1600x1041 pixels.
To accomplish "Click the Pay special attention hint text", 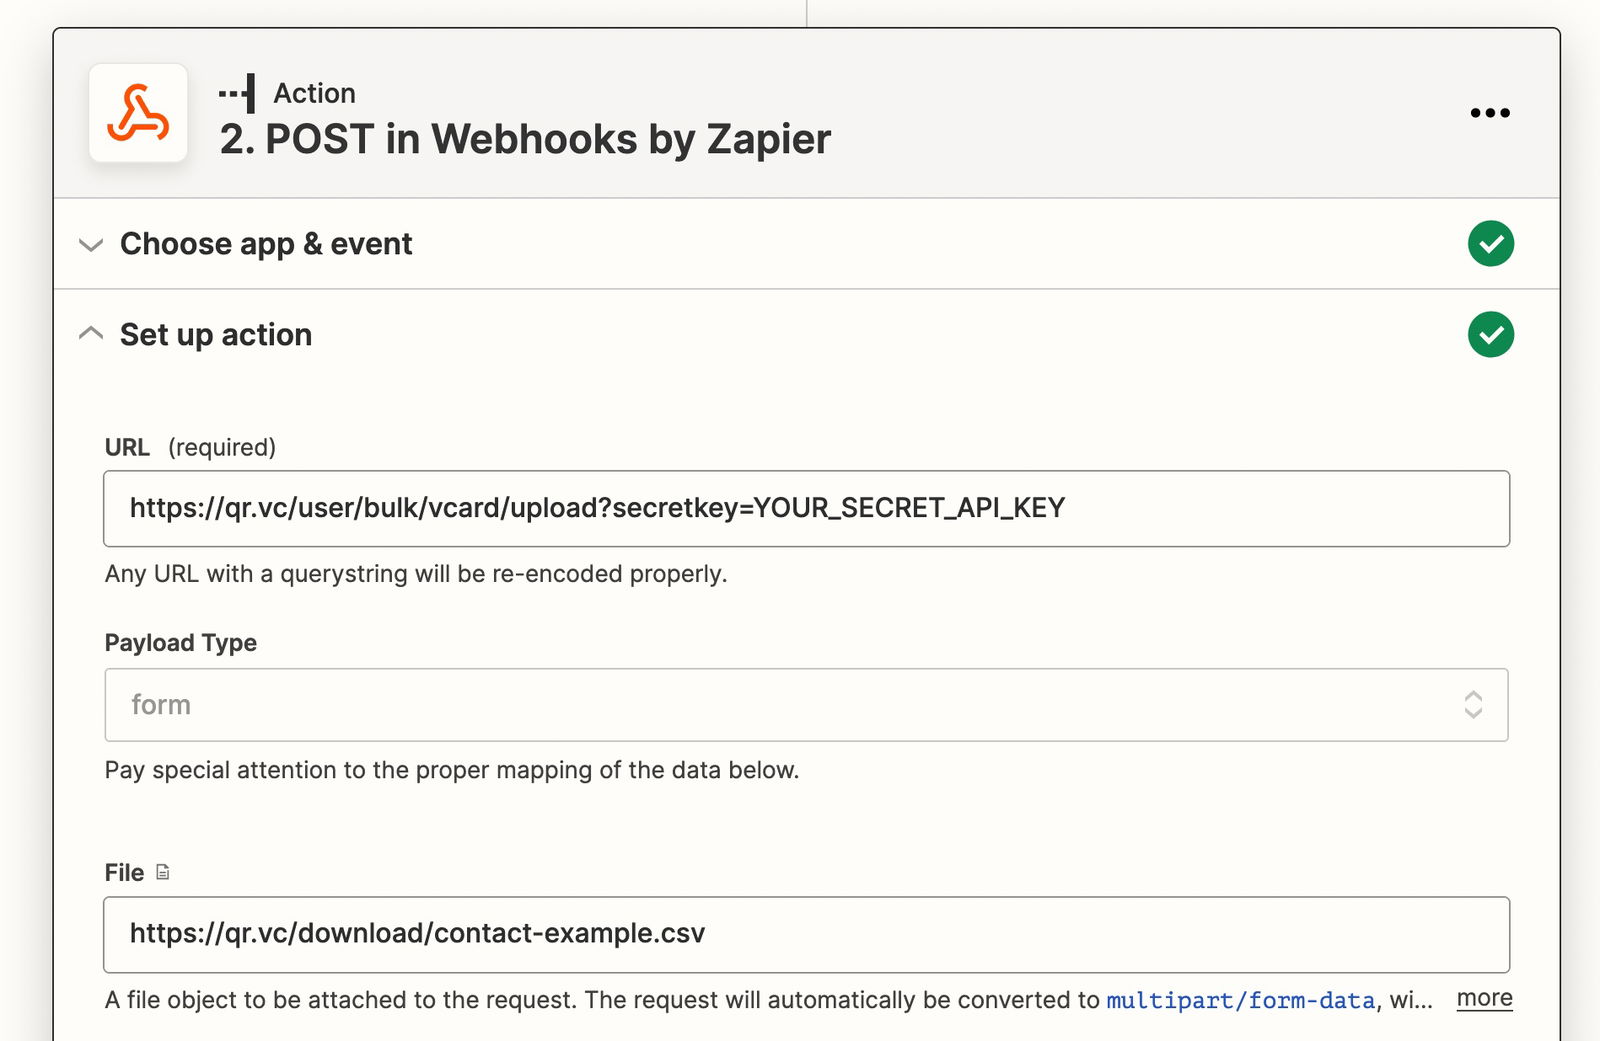I will 452,770.
